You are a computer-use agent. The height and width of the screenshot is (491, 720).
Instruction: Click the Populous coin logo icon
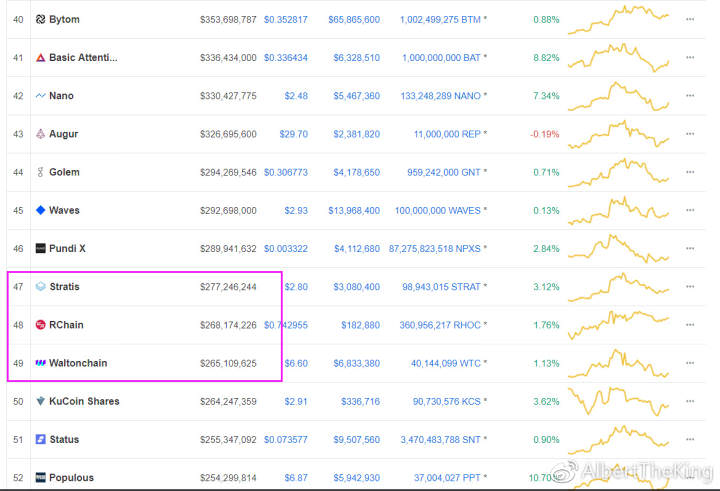40,478
